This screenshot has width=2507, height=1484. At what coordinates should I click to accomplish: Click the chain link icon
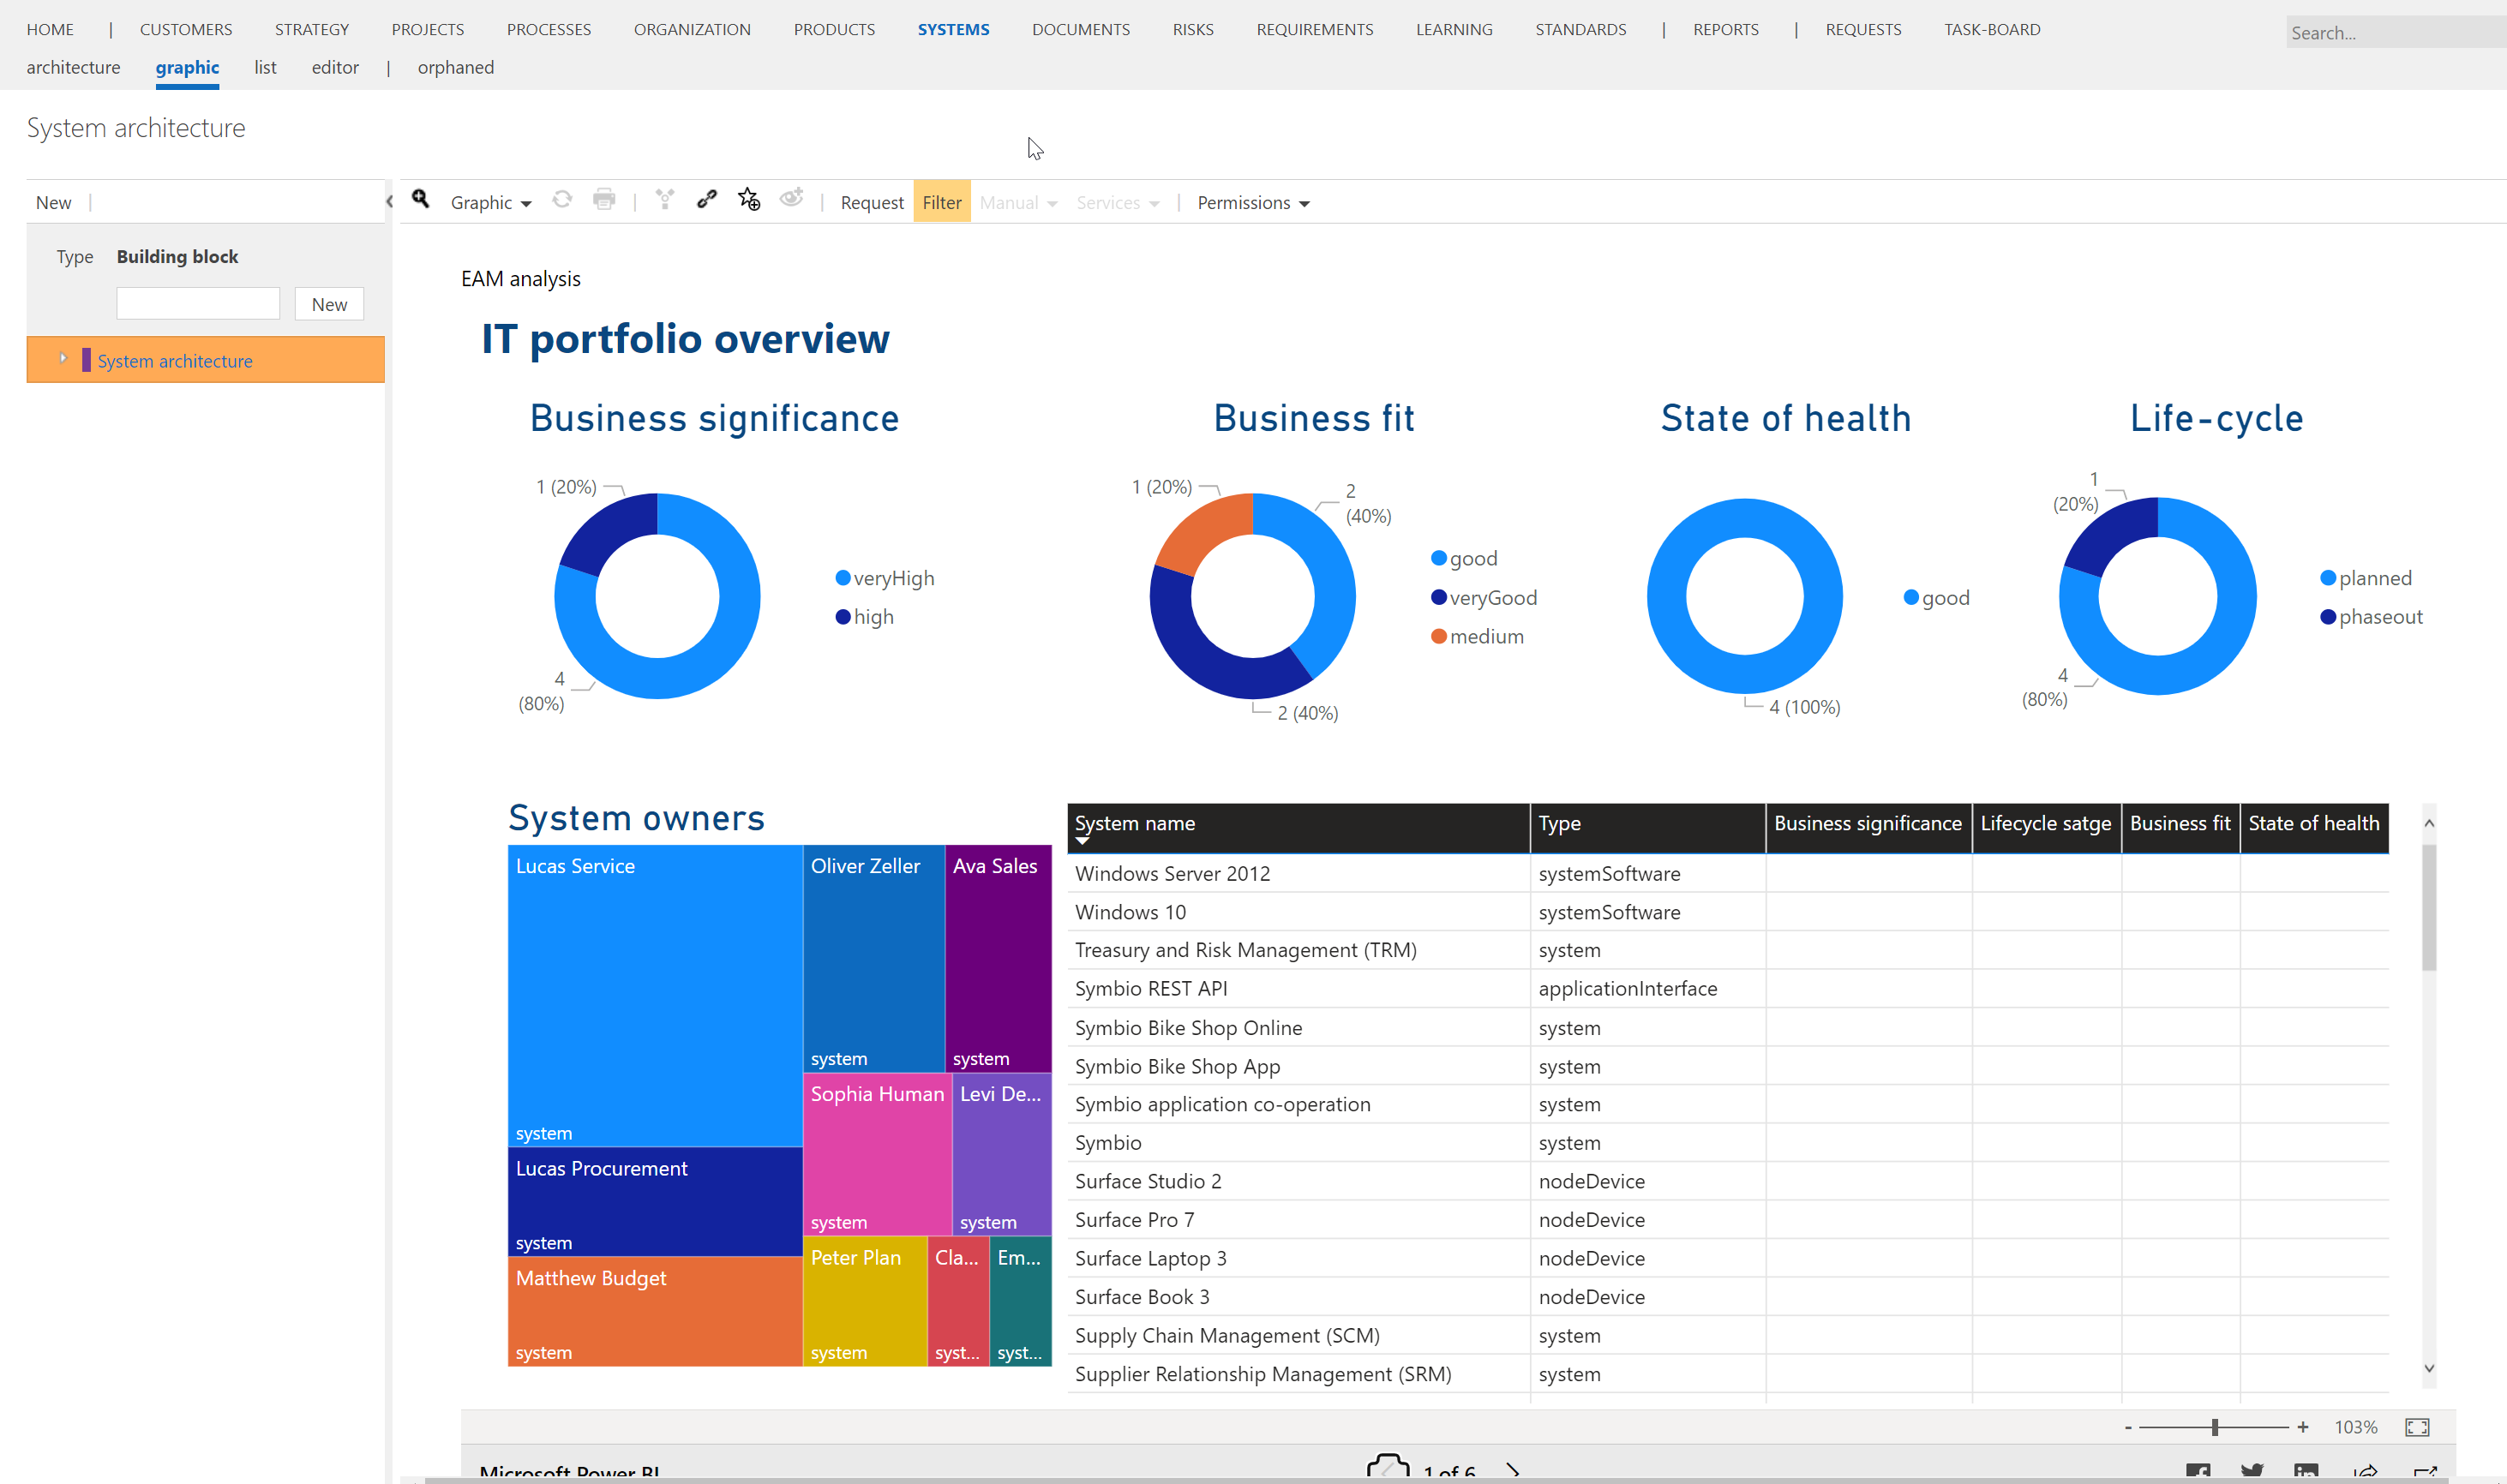tap(707, 200)
